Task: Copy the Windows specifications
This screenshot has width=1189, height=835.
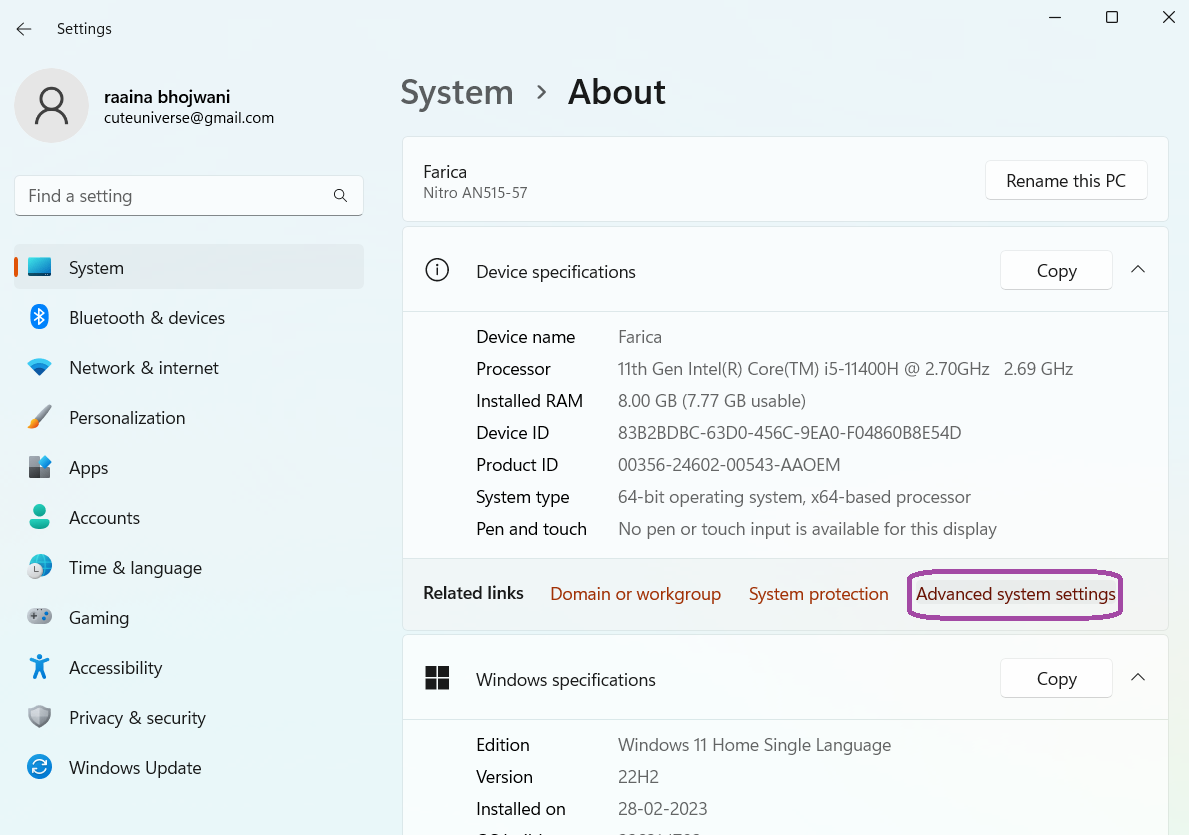Action: click(1056, 679)
